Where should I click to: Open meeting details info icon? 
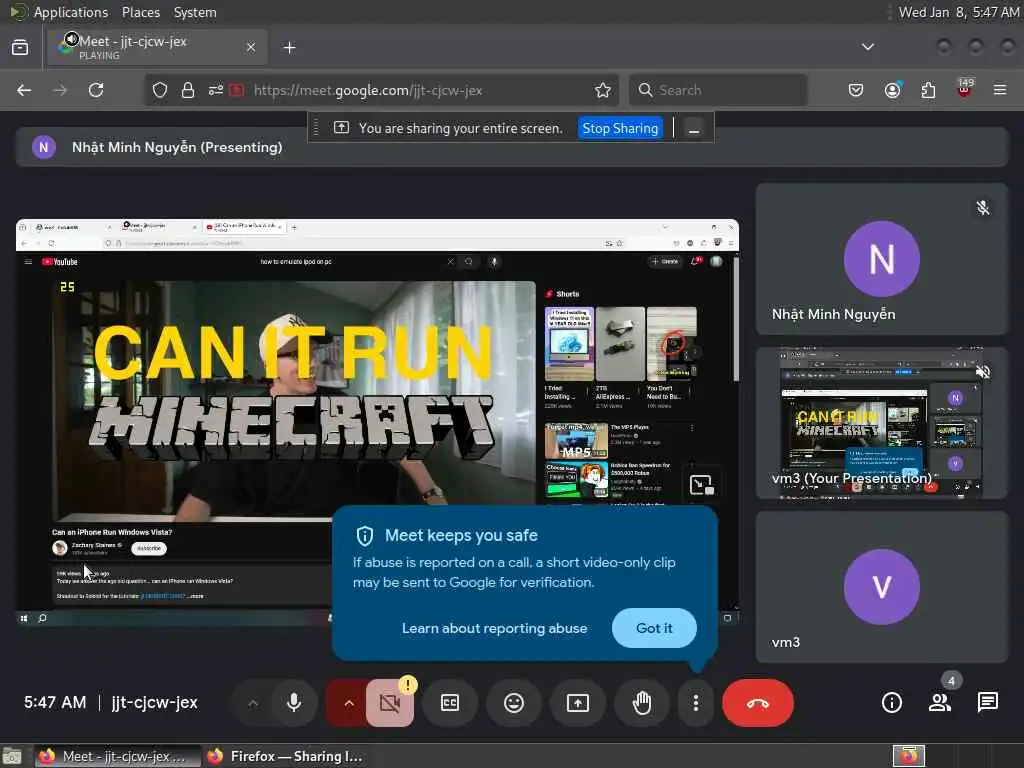(891, 703)
